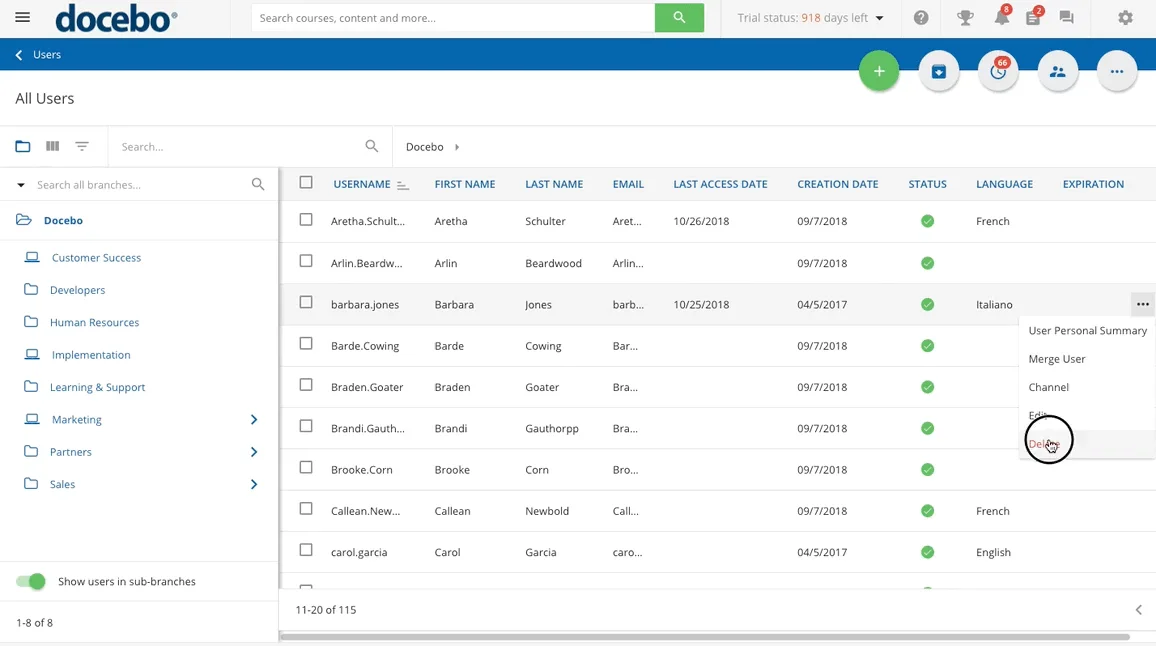Sort by First Name column header
Screen dimensions: 1156x646
click(x=464, y=184)
